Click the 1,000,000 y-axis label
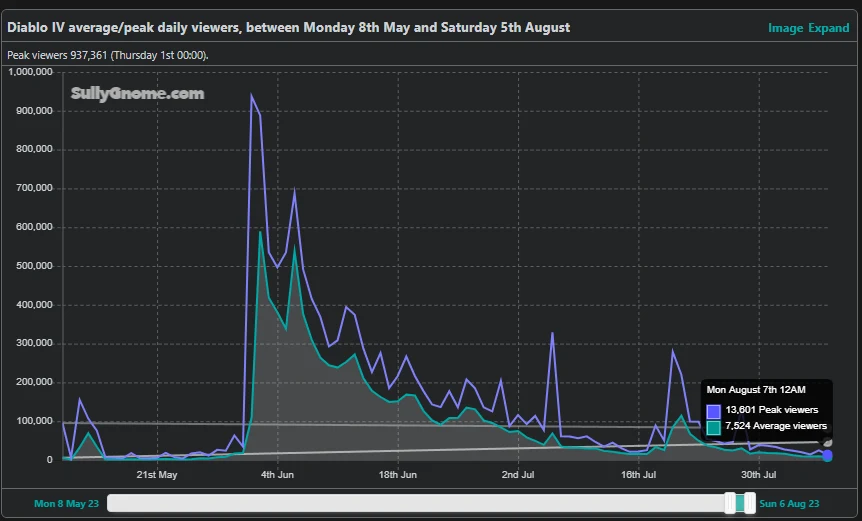The image size is (862, 521). click(30, 72)
